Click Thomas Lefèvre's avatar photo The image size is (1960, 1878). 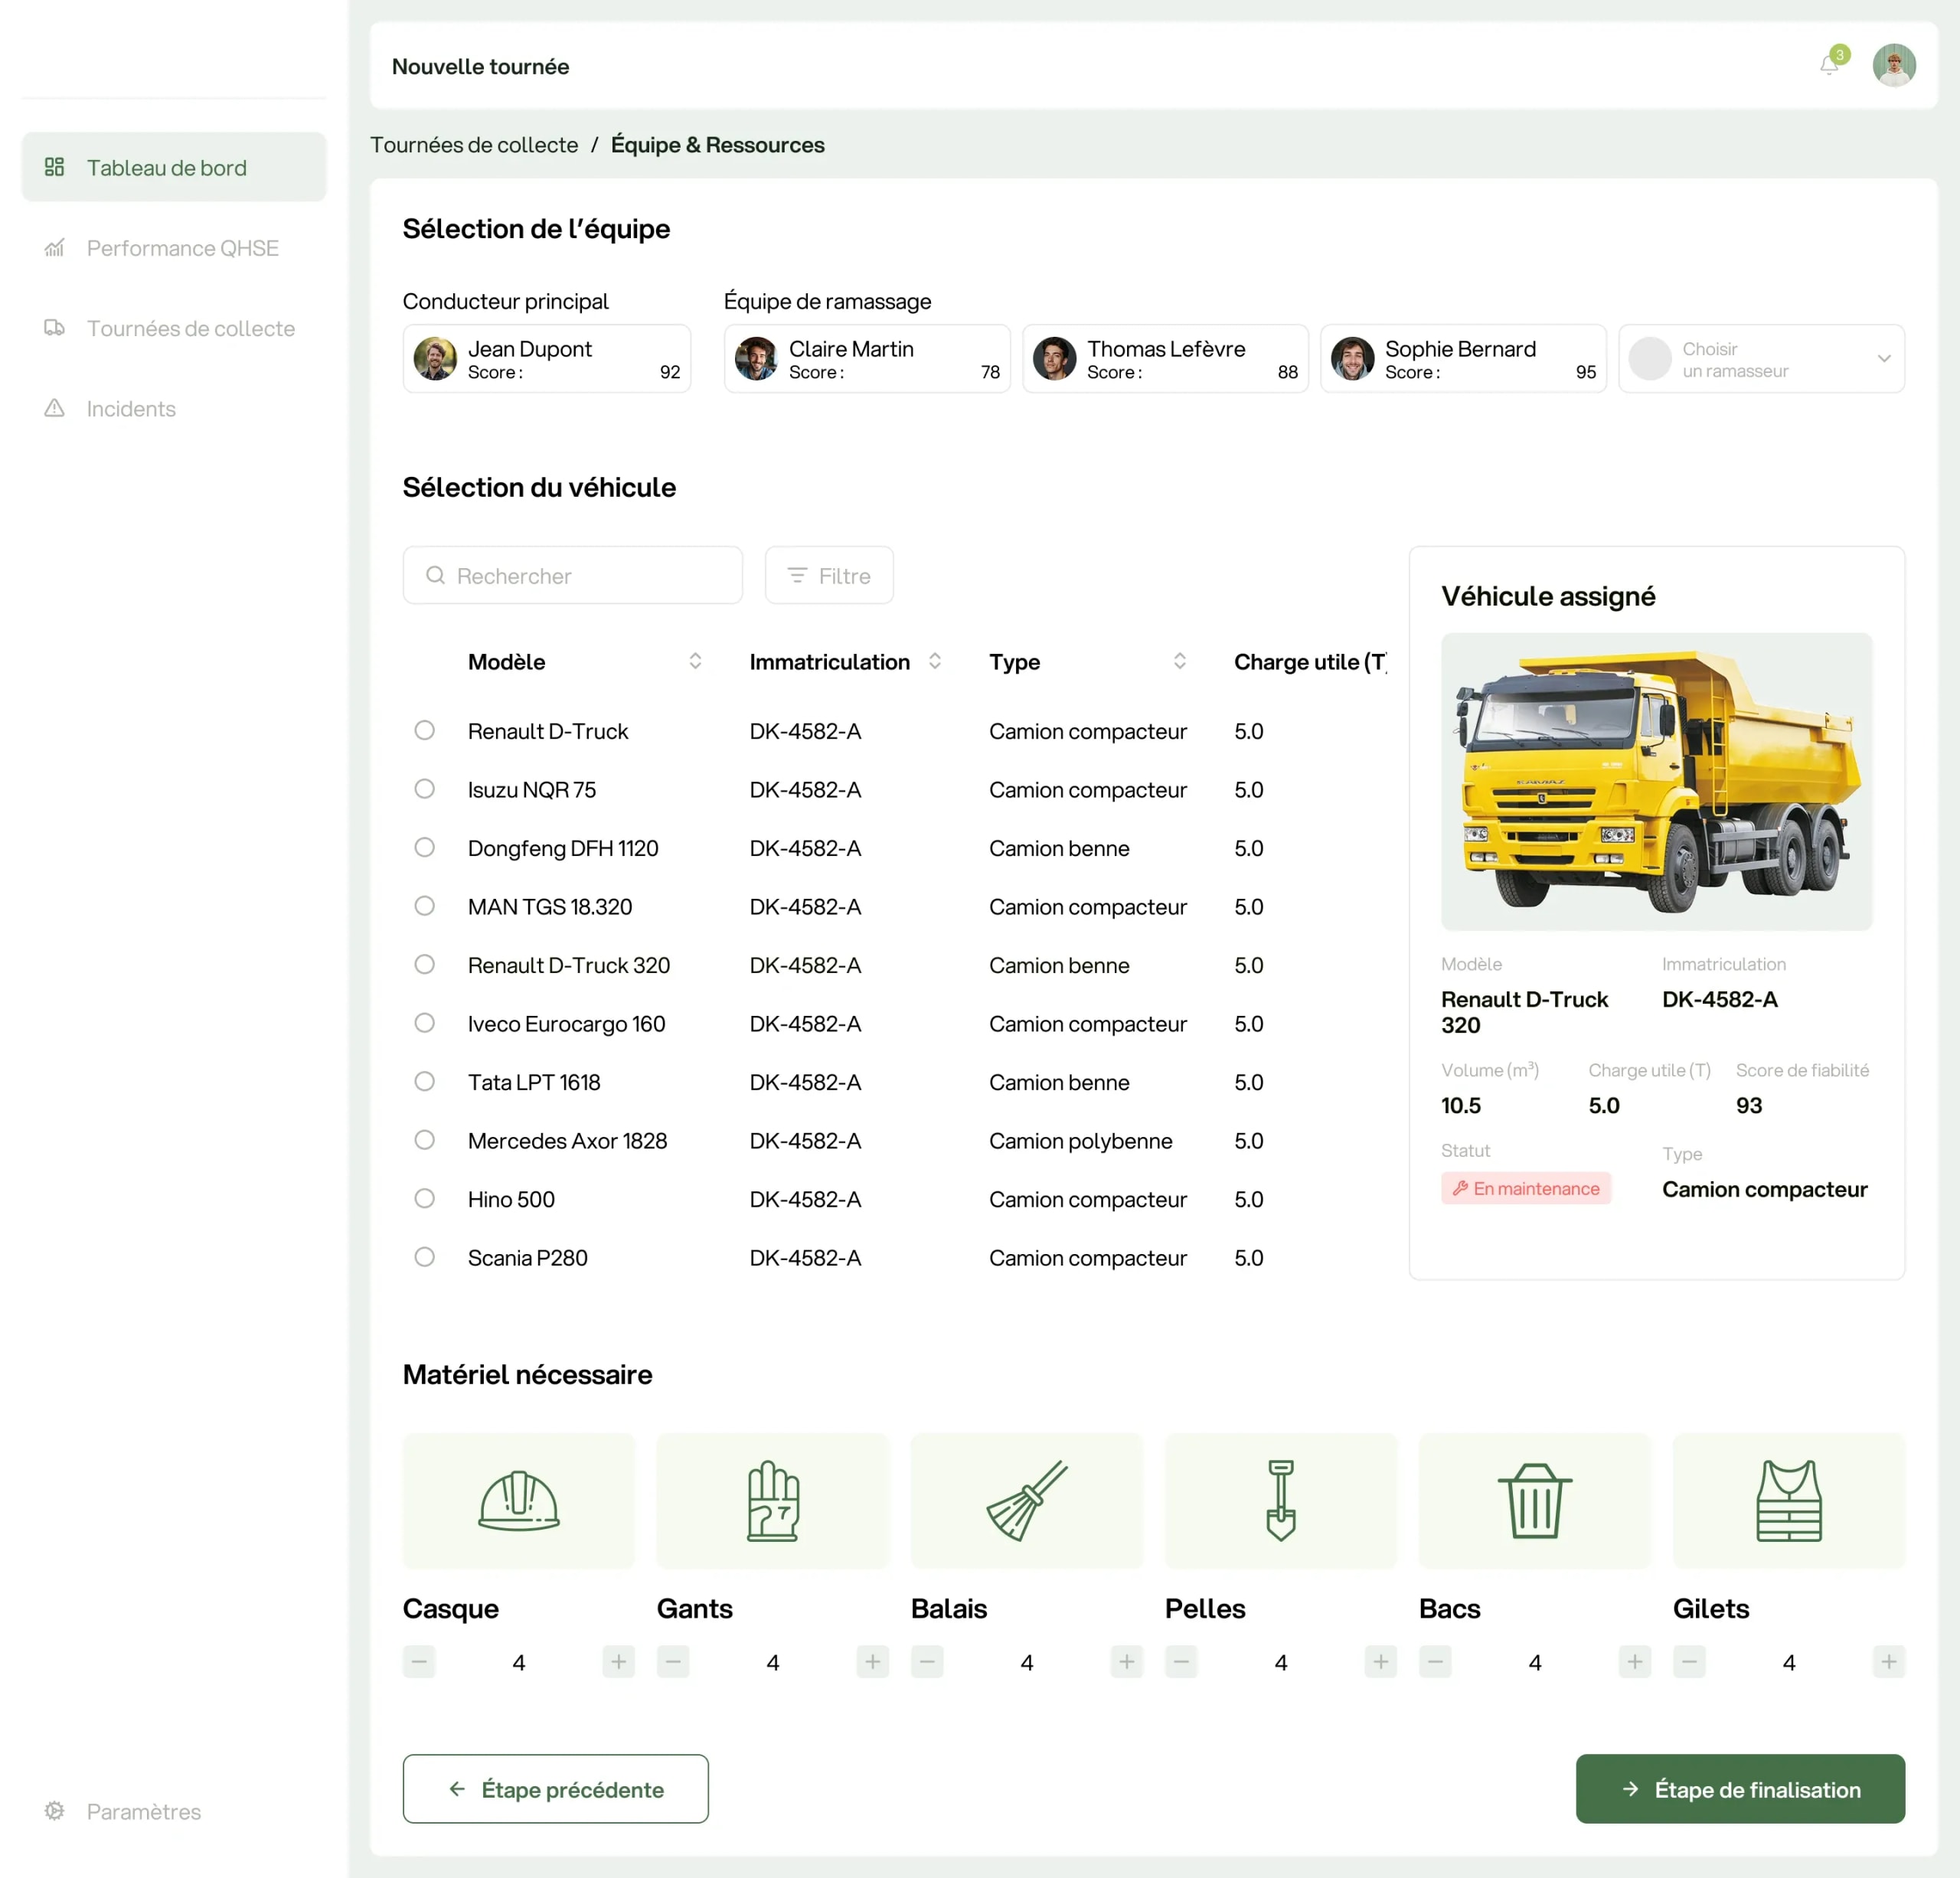point(1054,358)
